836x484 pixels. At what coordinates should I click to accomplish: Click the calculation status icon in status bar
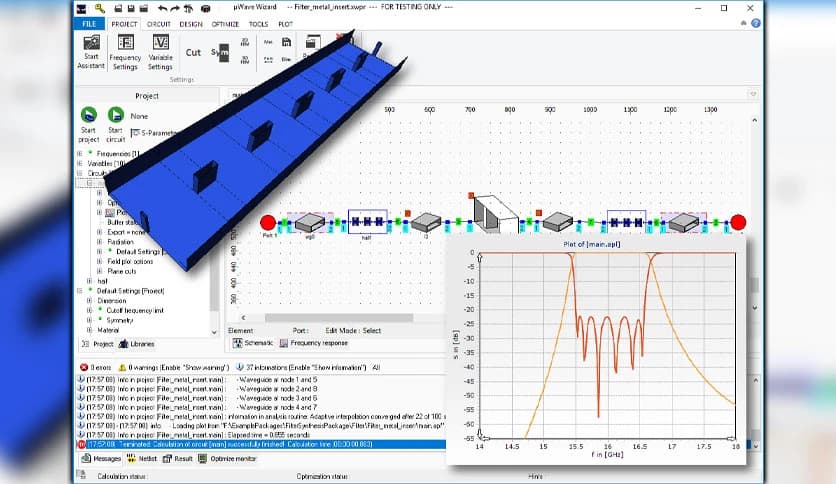click(x=82, y=474)
